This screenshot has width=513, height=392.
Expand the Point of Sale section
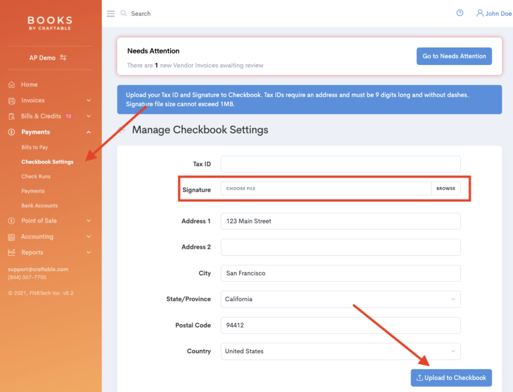[89, 221]
